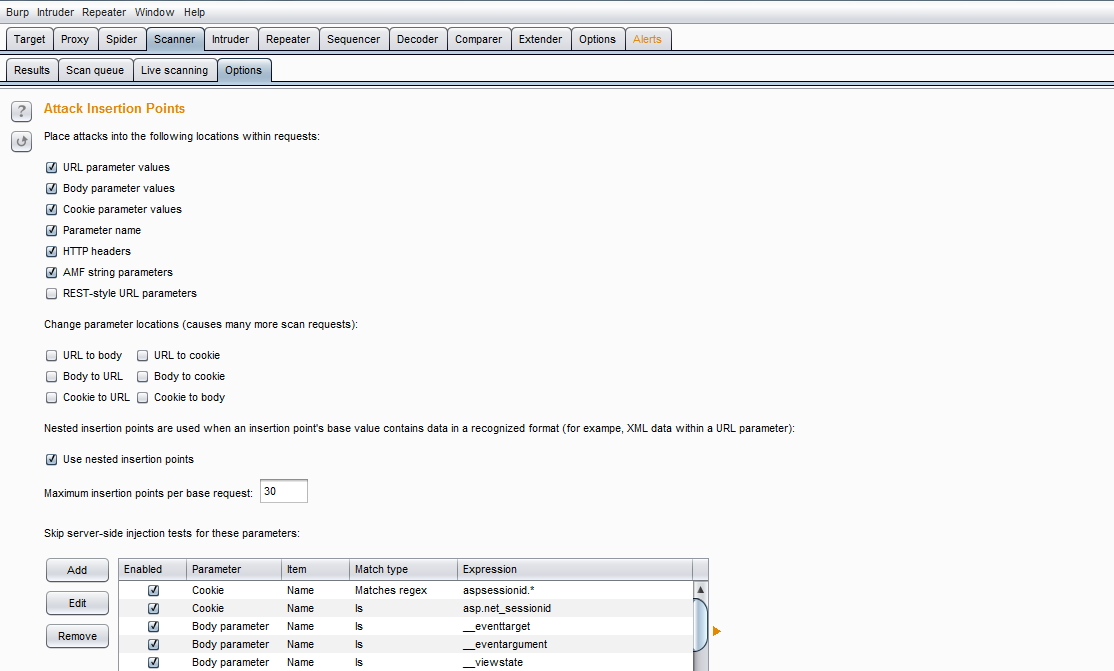The width and height of the screenshot is (1114, 671).
Task: Disable HTTP headers insertion point
Action: 51,252
